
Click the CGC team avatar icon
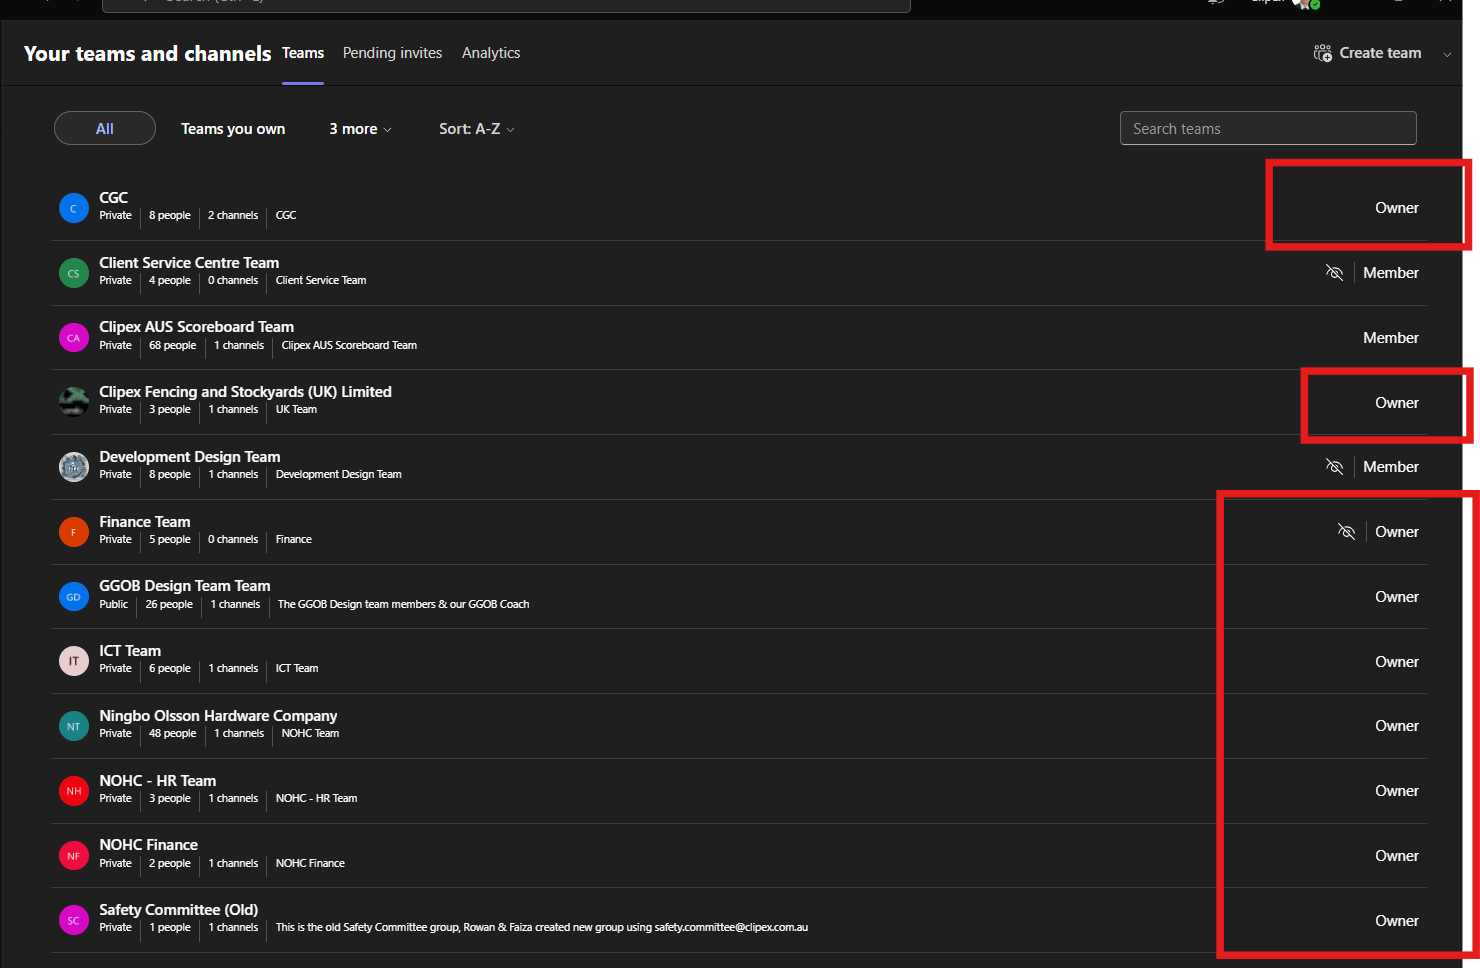pos(74,208)
